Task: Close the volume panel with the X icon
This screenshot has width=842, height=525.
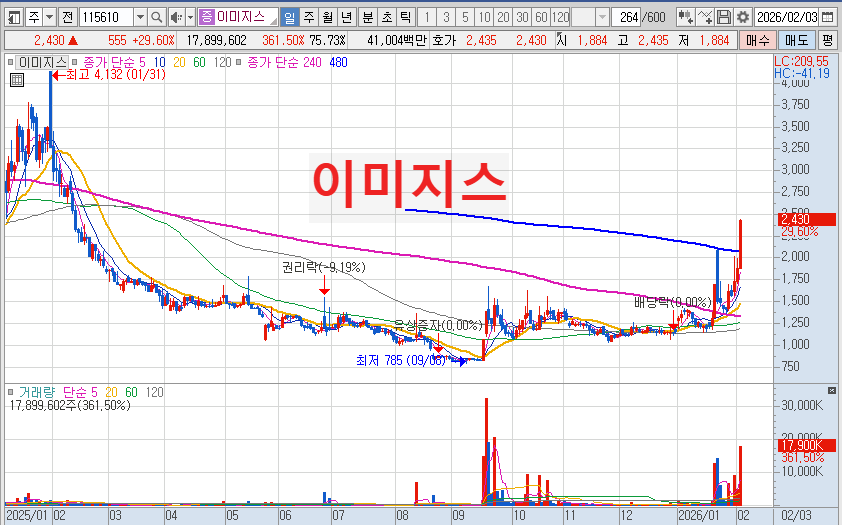Action: [831, 390]
